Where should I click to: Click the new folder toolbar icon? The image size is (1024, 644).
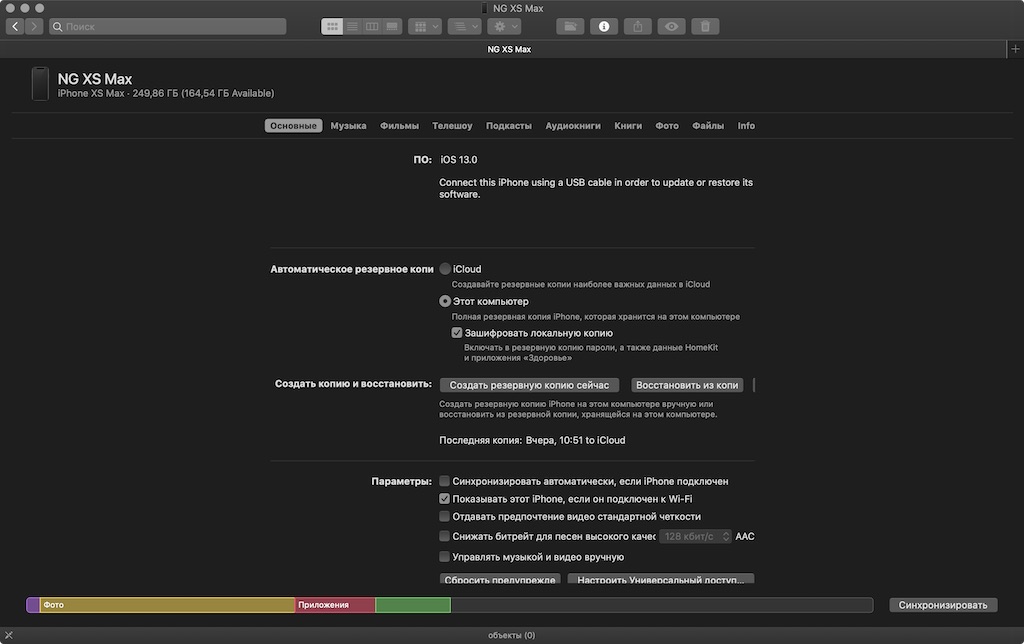click(x=570, y=26)
